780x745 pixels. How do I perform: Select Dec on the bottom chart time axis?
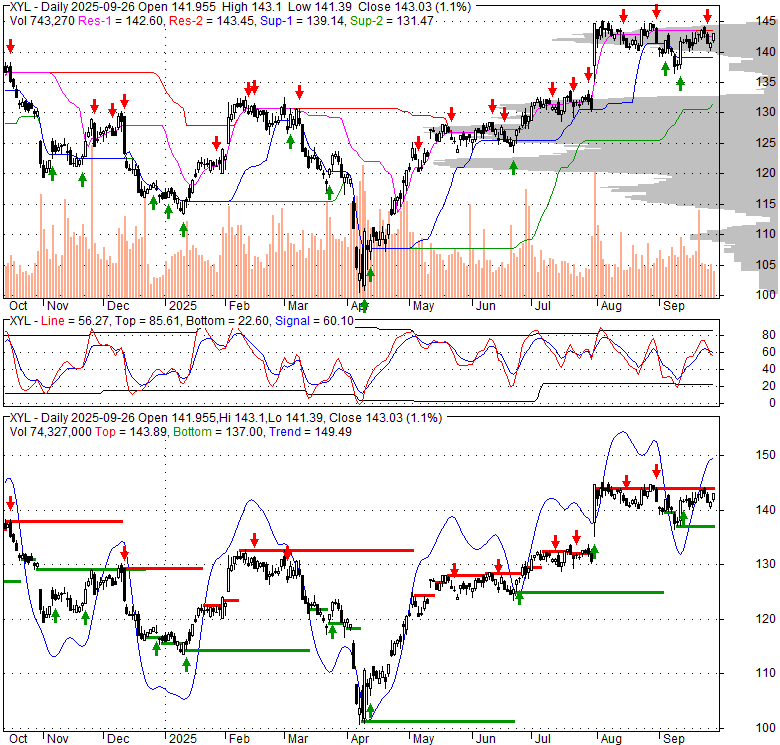tap(118, 739)
